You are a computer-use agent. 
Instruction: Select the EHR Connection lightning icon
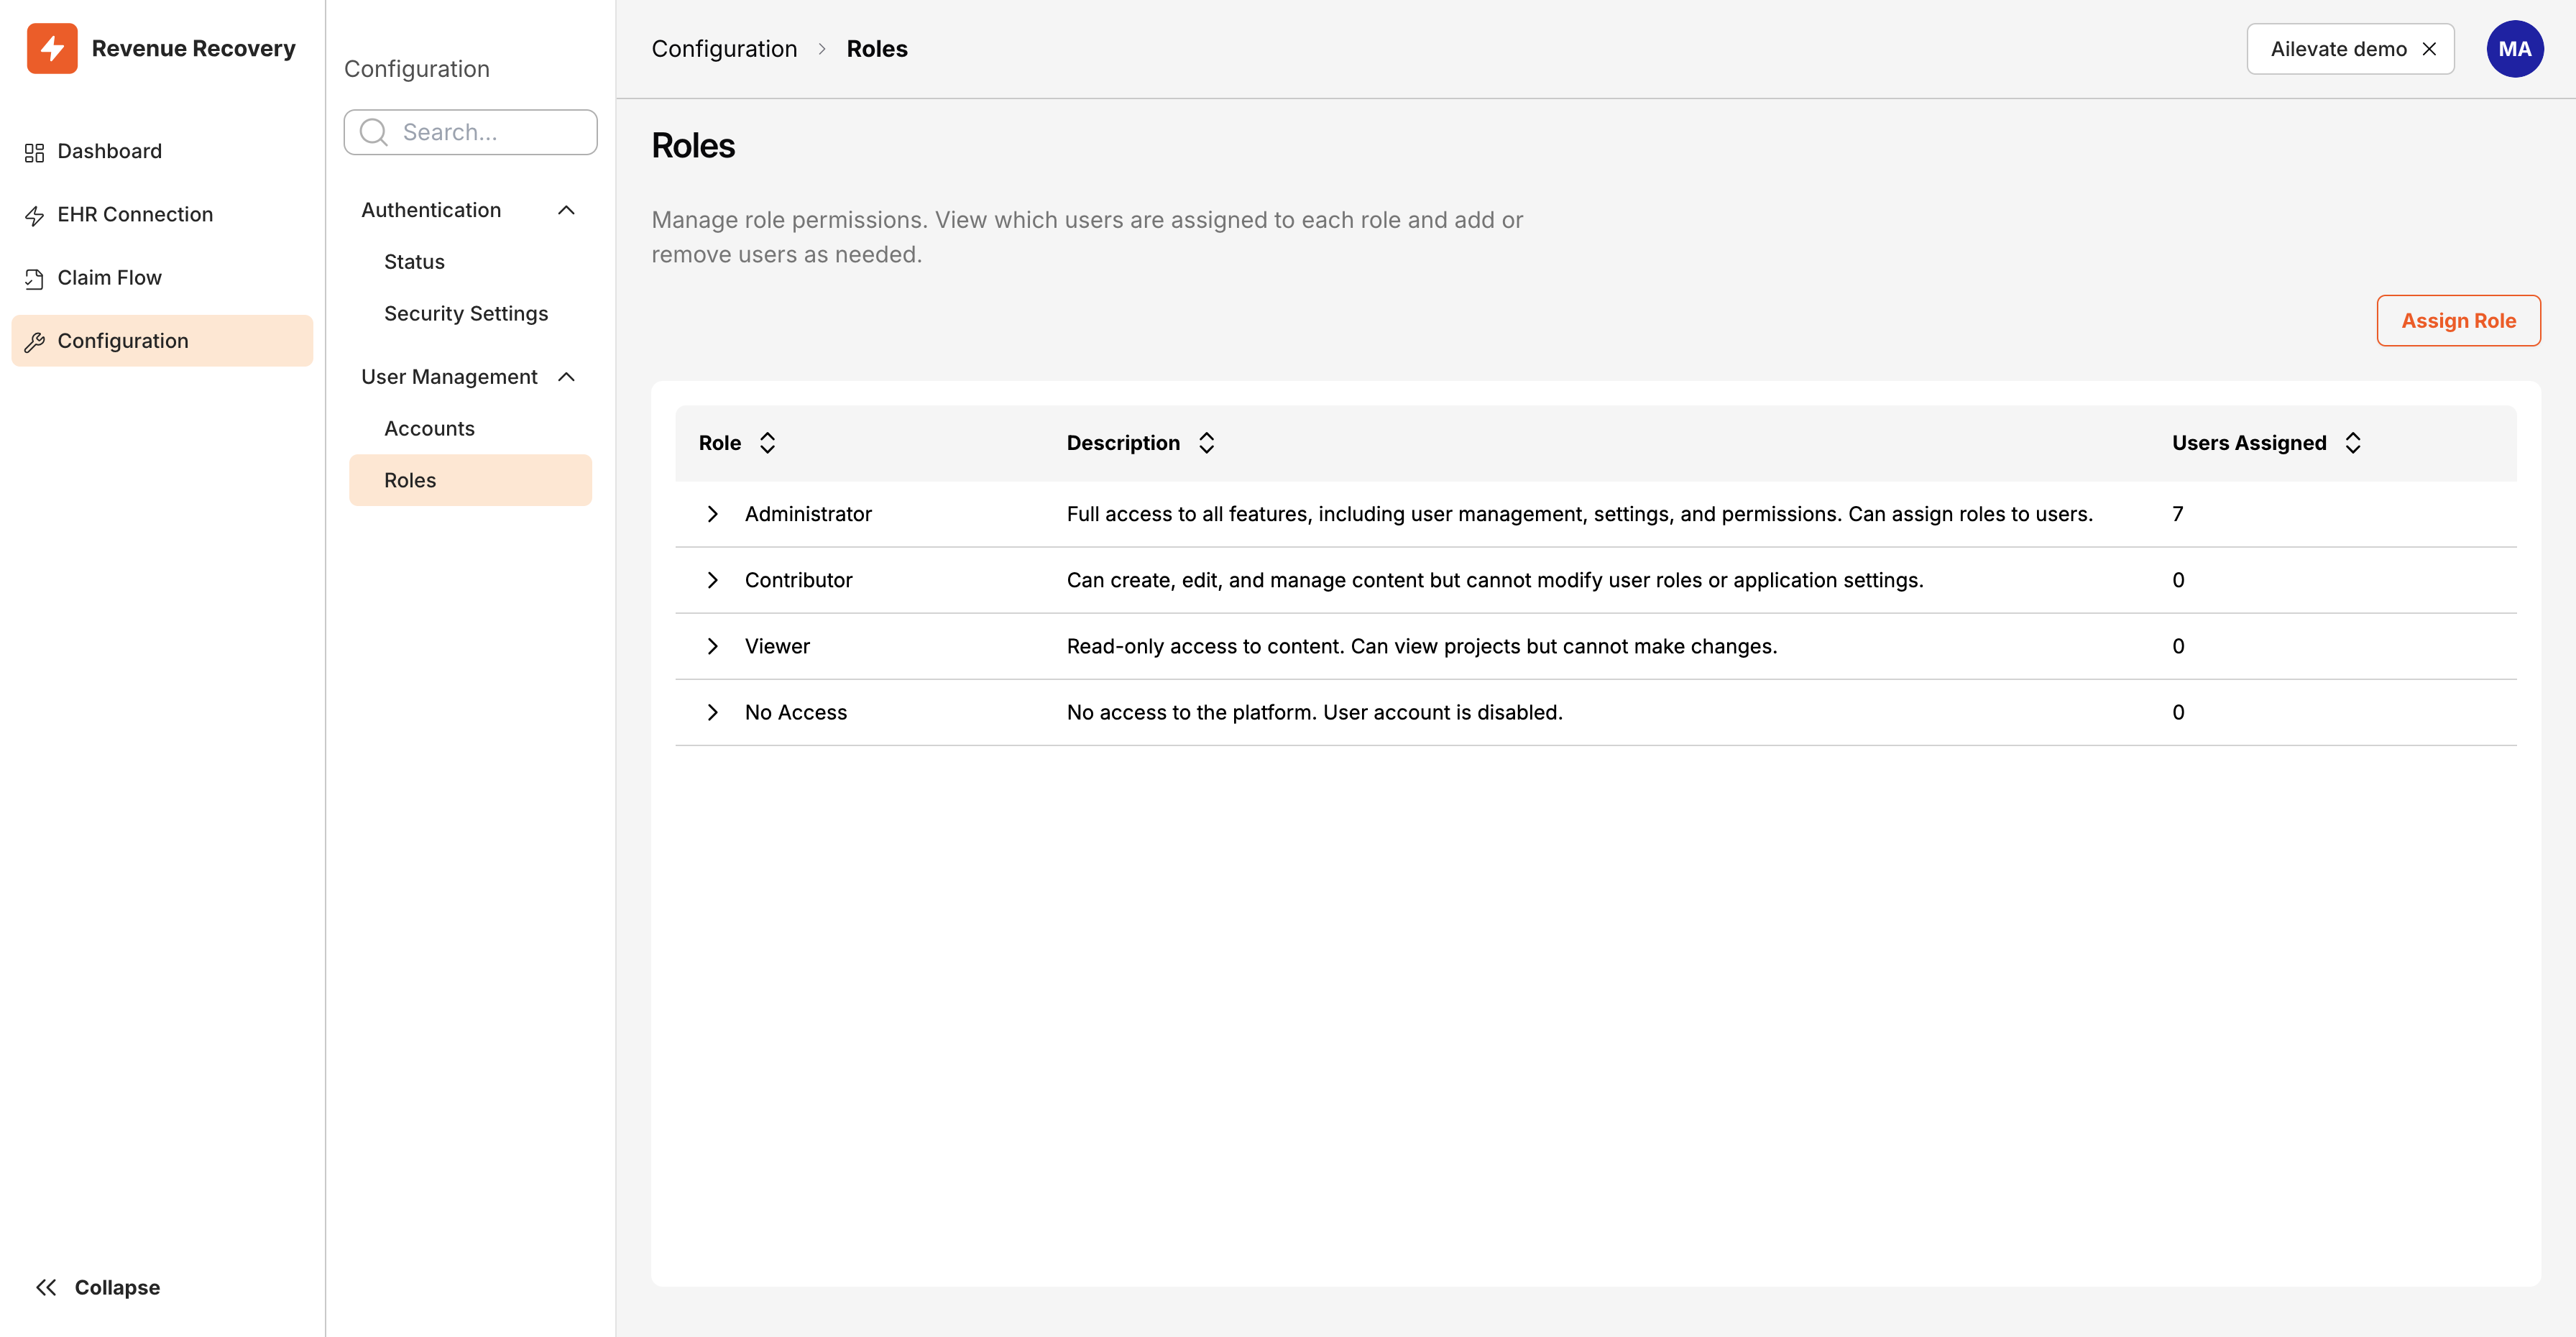[x=33, y=214]
